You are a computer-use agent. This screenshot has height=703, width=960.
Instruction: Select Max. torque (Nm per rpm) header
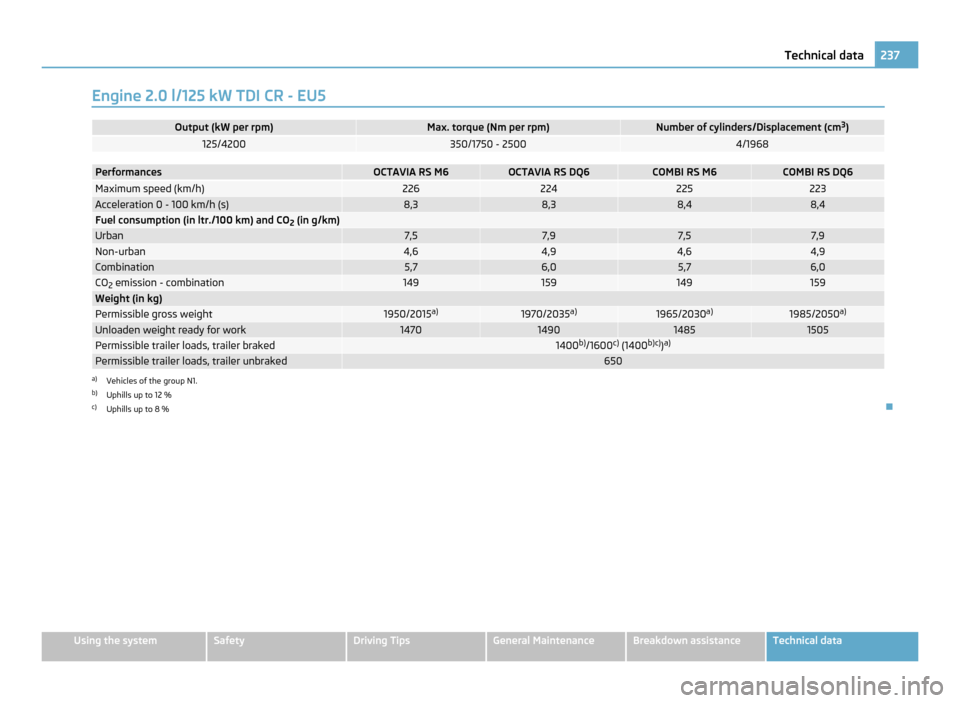coord(488,127)
